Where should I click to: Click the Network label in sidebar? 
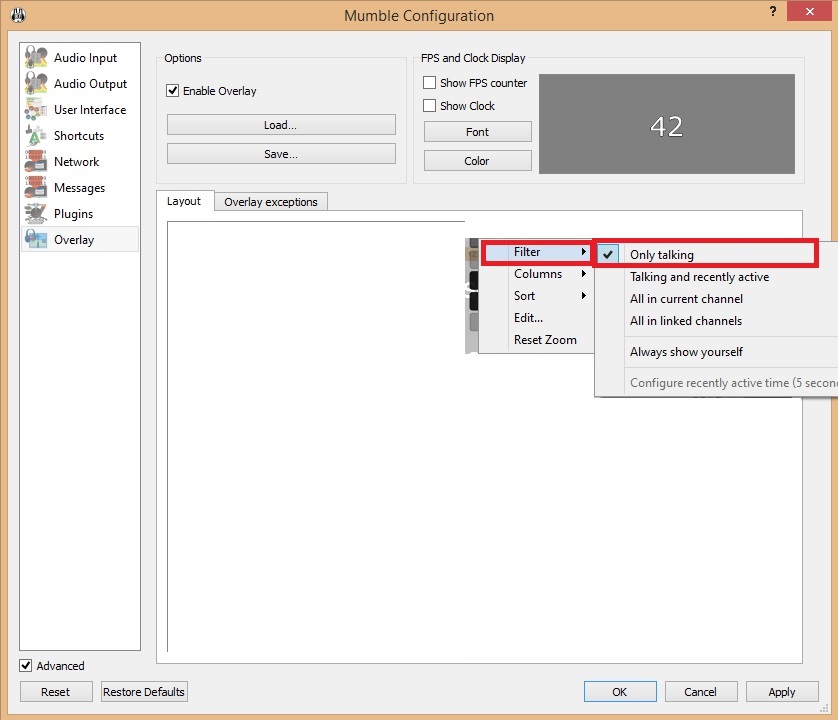[76, 161]
